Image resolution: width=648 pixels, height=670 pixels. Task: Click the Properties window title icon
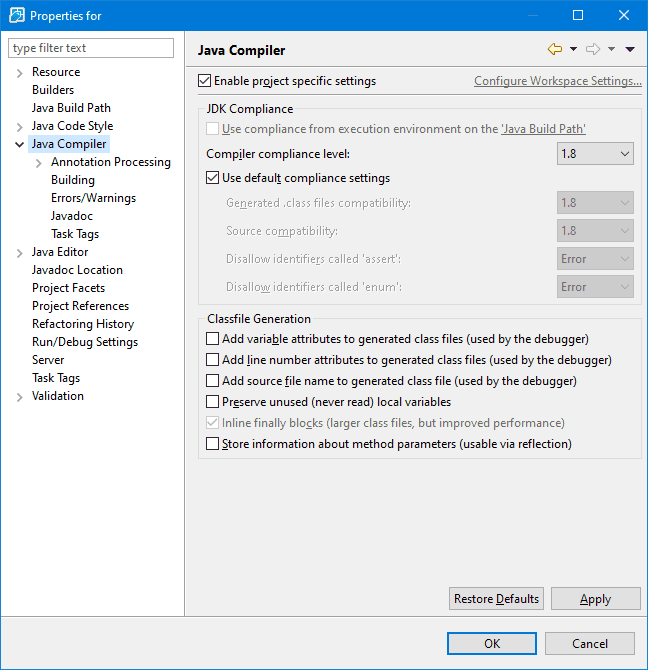click(x=17, y=15)
